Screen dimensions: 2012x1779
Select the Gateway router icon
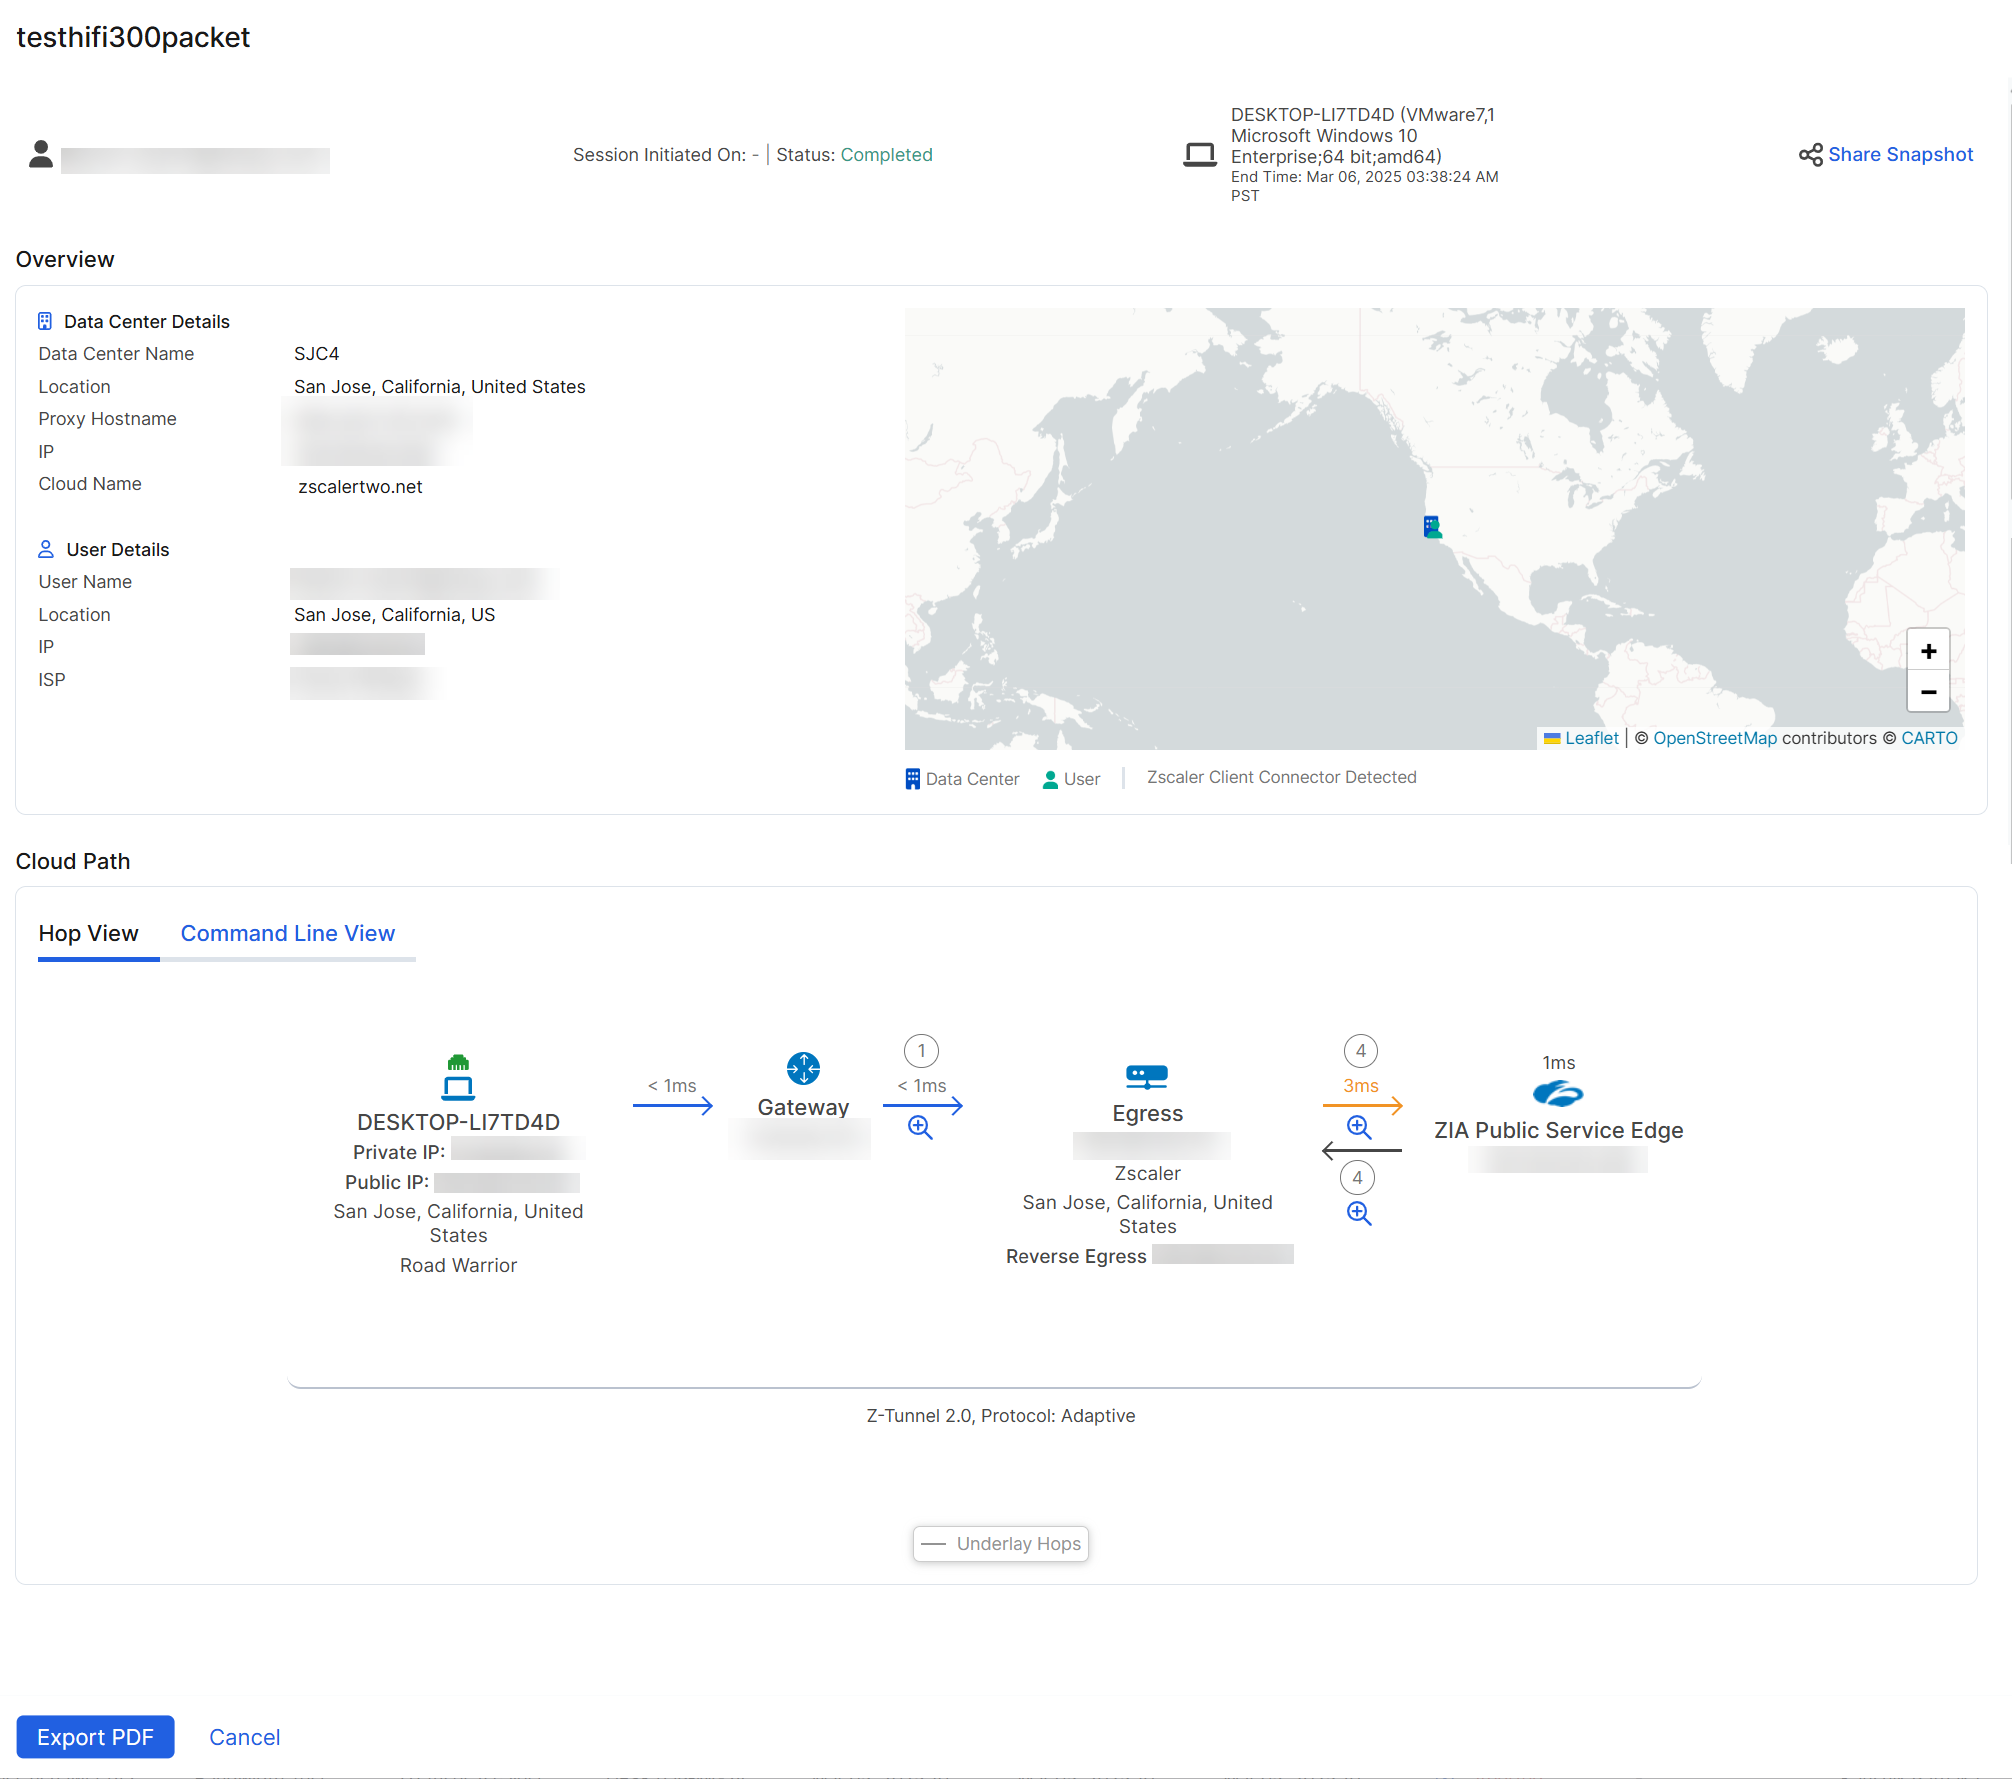pos(803,1067)
